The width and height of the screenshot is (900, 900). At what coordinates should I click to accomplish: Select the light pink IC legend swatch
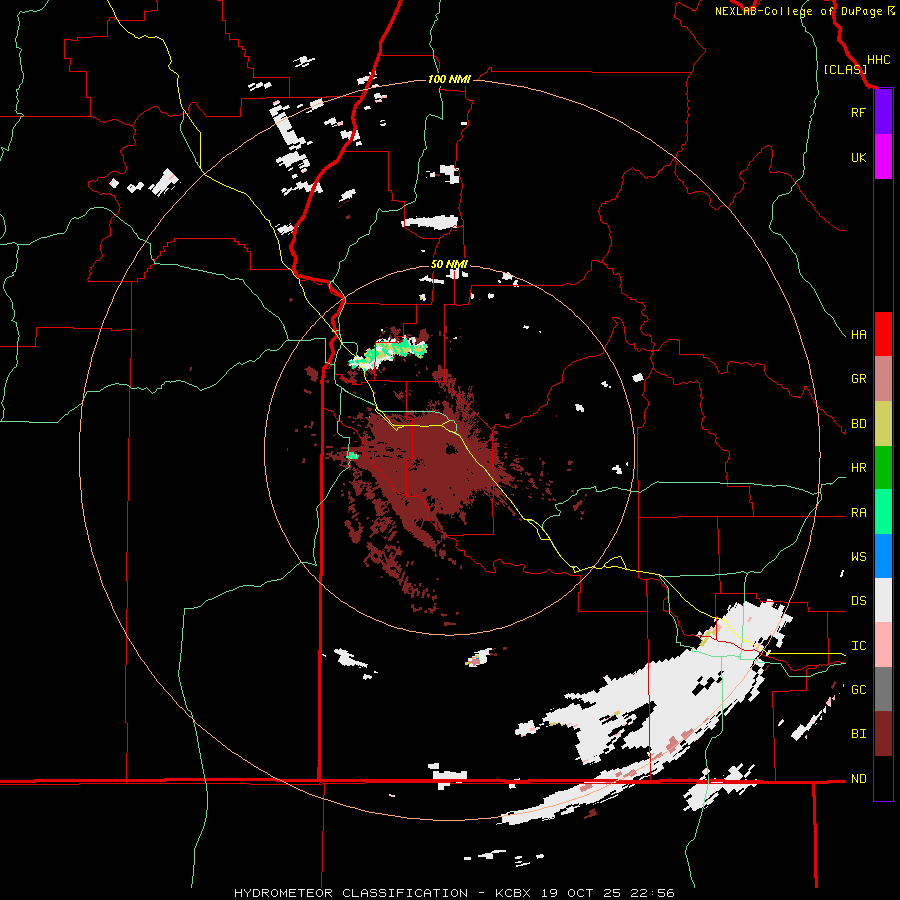(x=883, y=645)
